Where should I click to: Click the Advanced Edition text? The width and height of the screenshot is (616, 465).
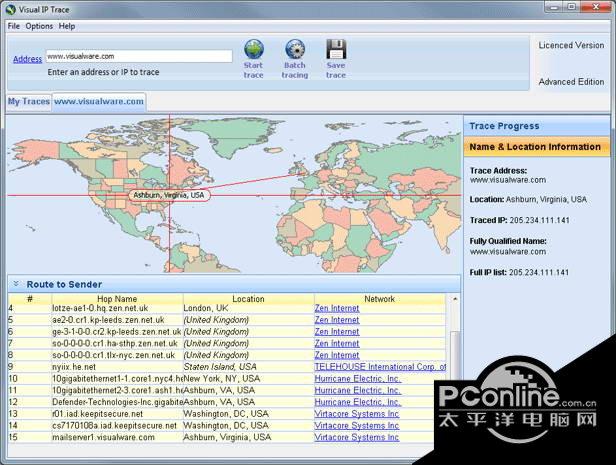click(x=571, y=82)
